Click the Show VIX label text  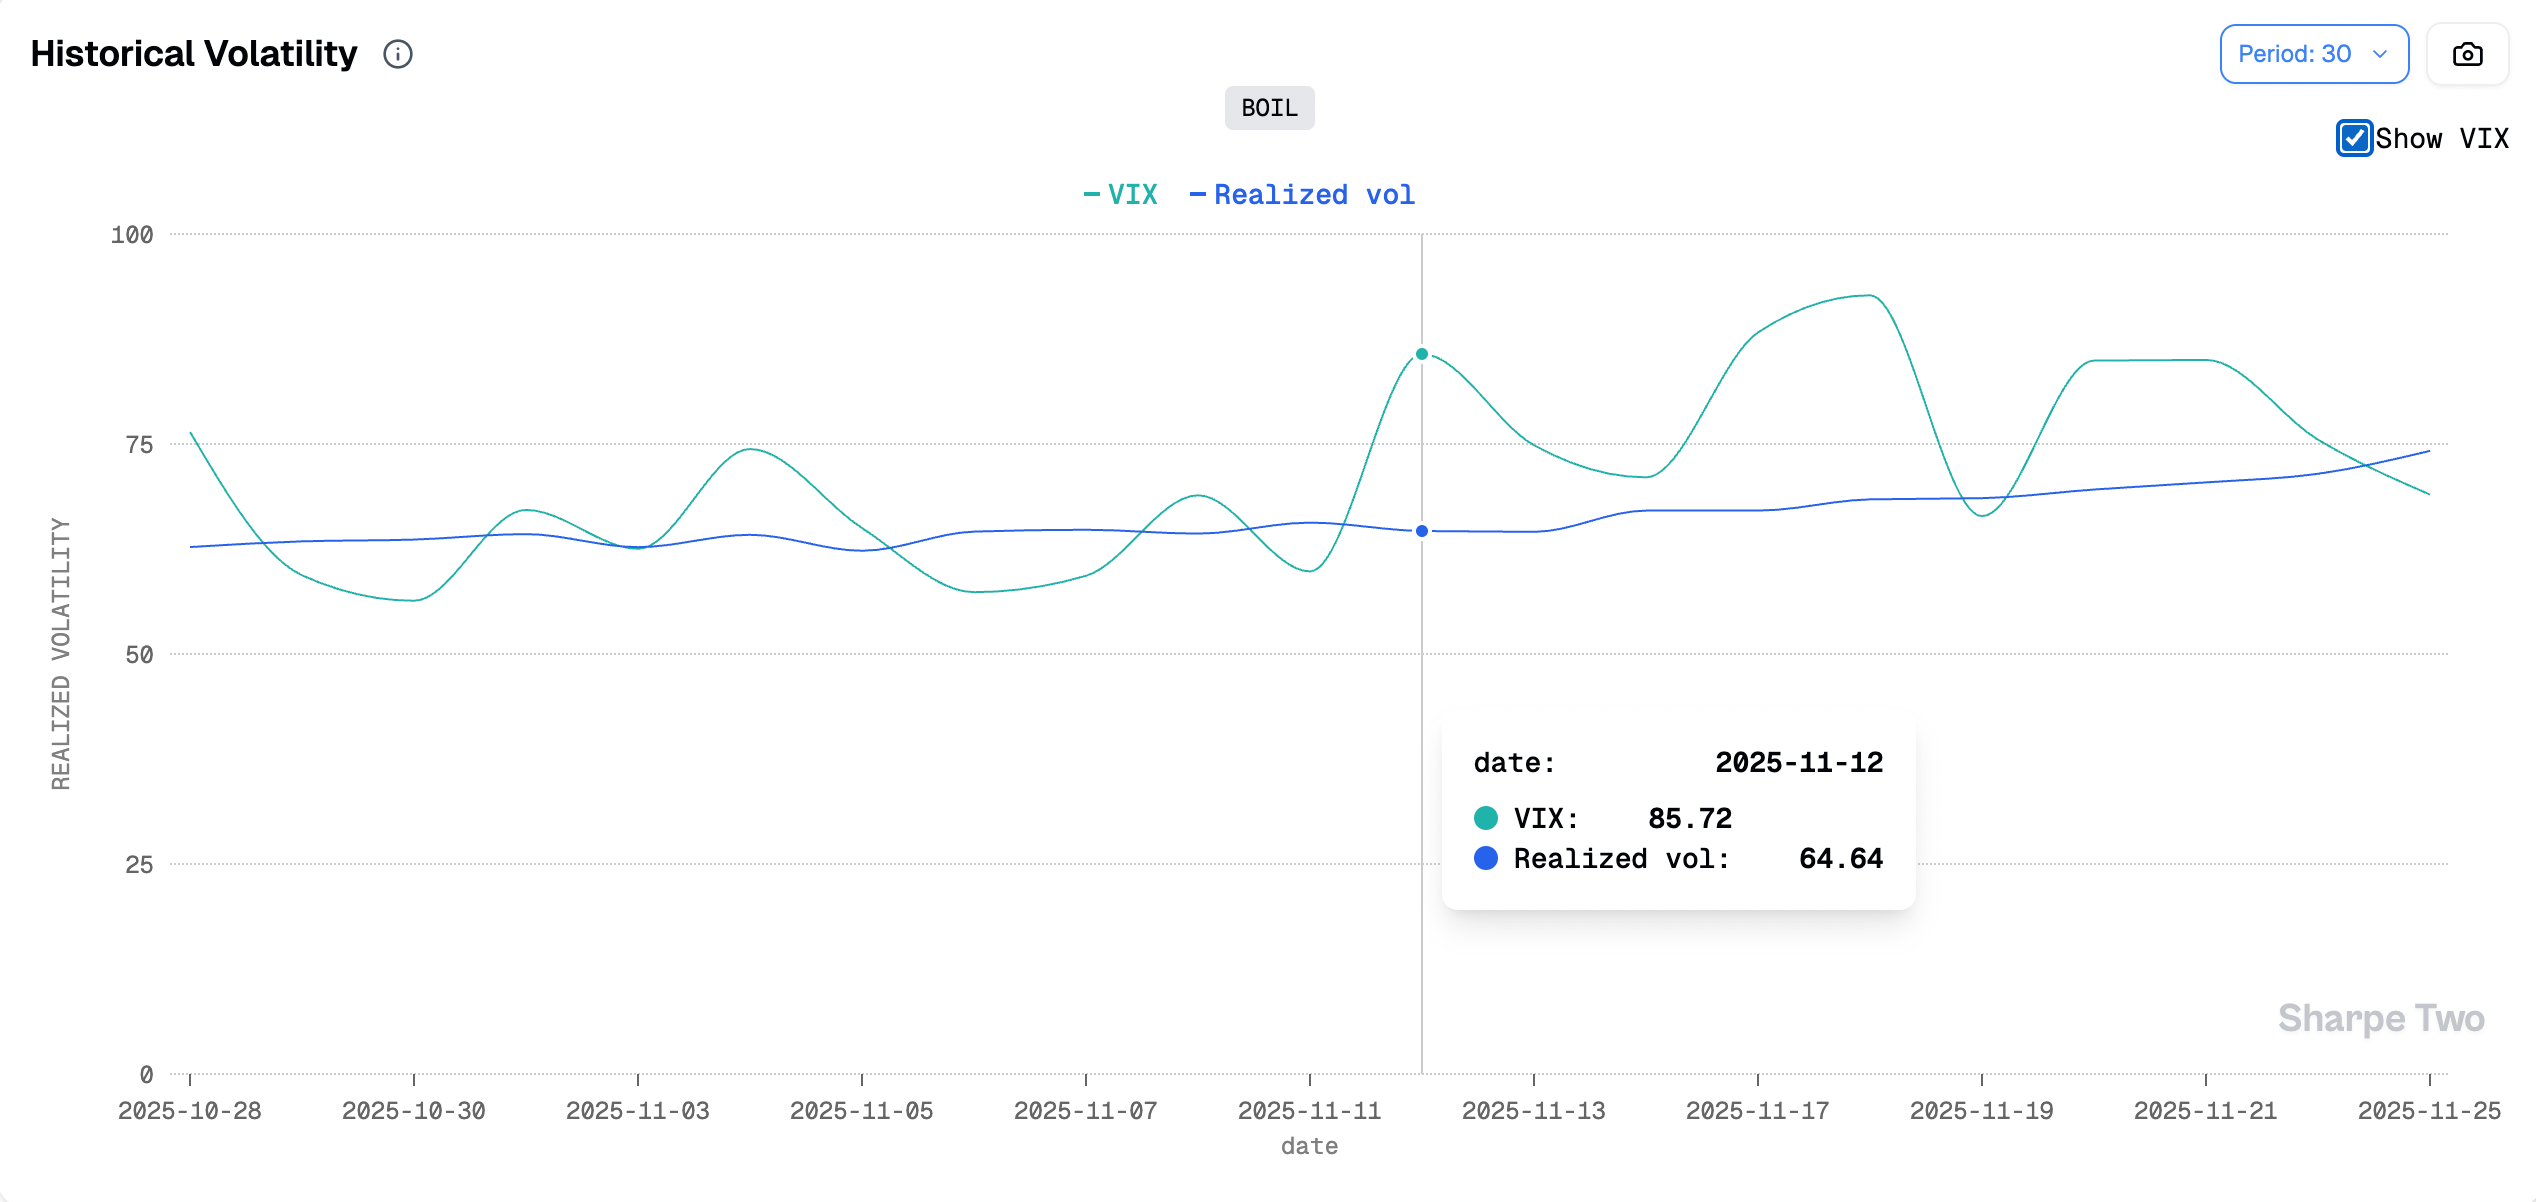click(x=2441, y=138)
